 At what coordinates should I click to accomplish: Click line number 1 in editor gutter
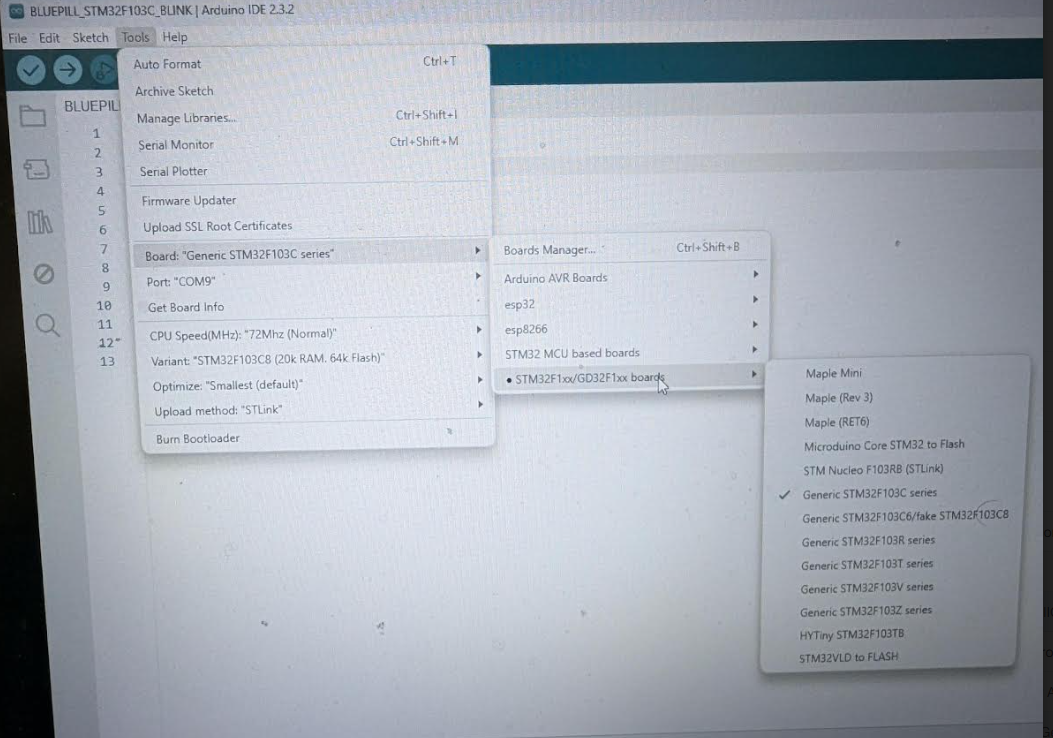96,133
